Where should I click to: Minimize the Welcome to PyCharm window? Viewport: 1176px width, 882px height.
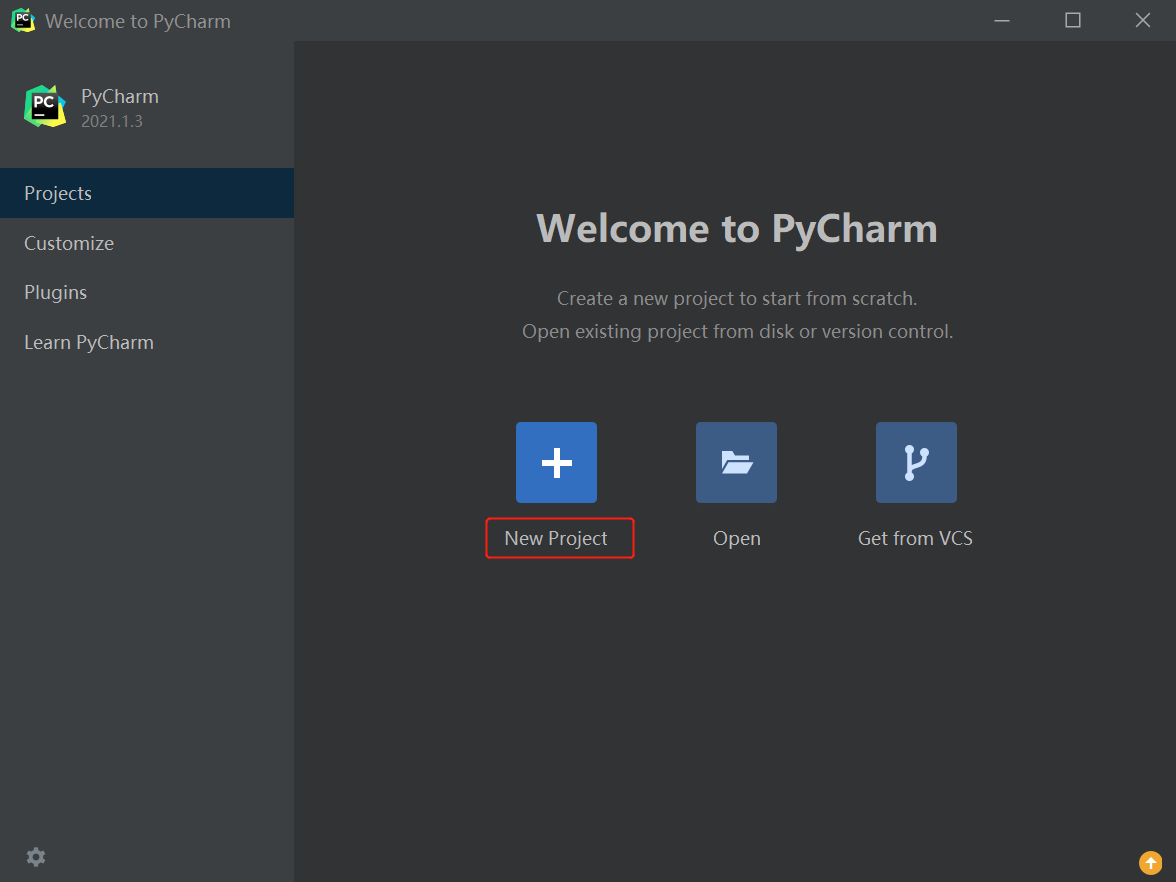(x=1002, y=20)
